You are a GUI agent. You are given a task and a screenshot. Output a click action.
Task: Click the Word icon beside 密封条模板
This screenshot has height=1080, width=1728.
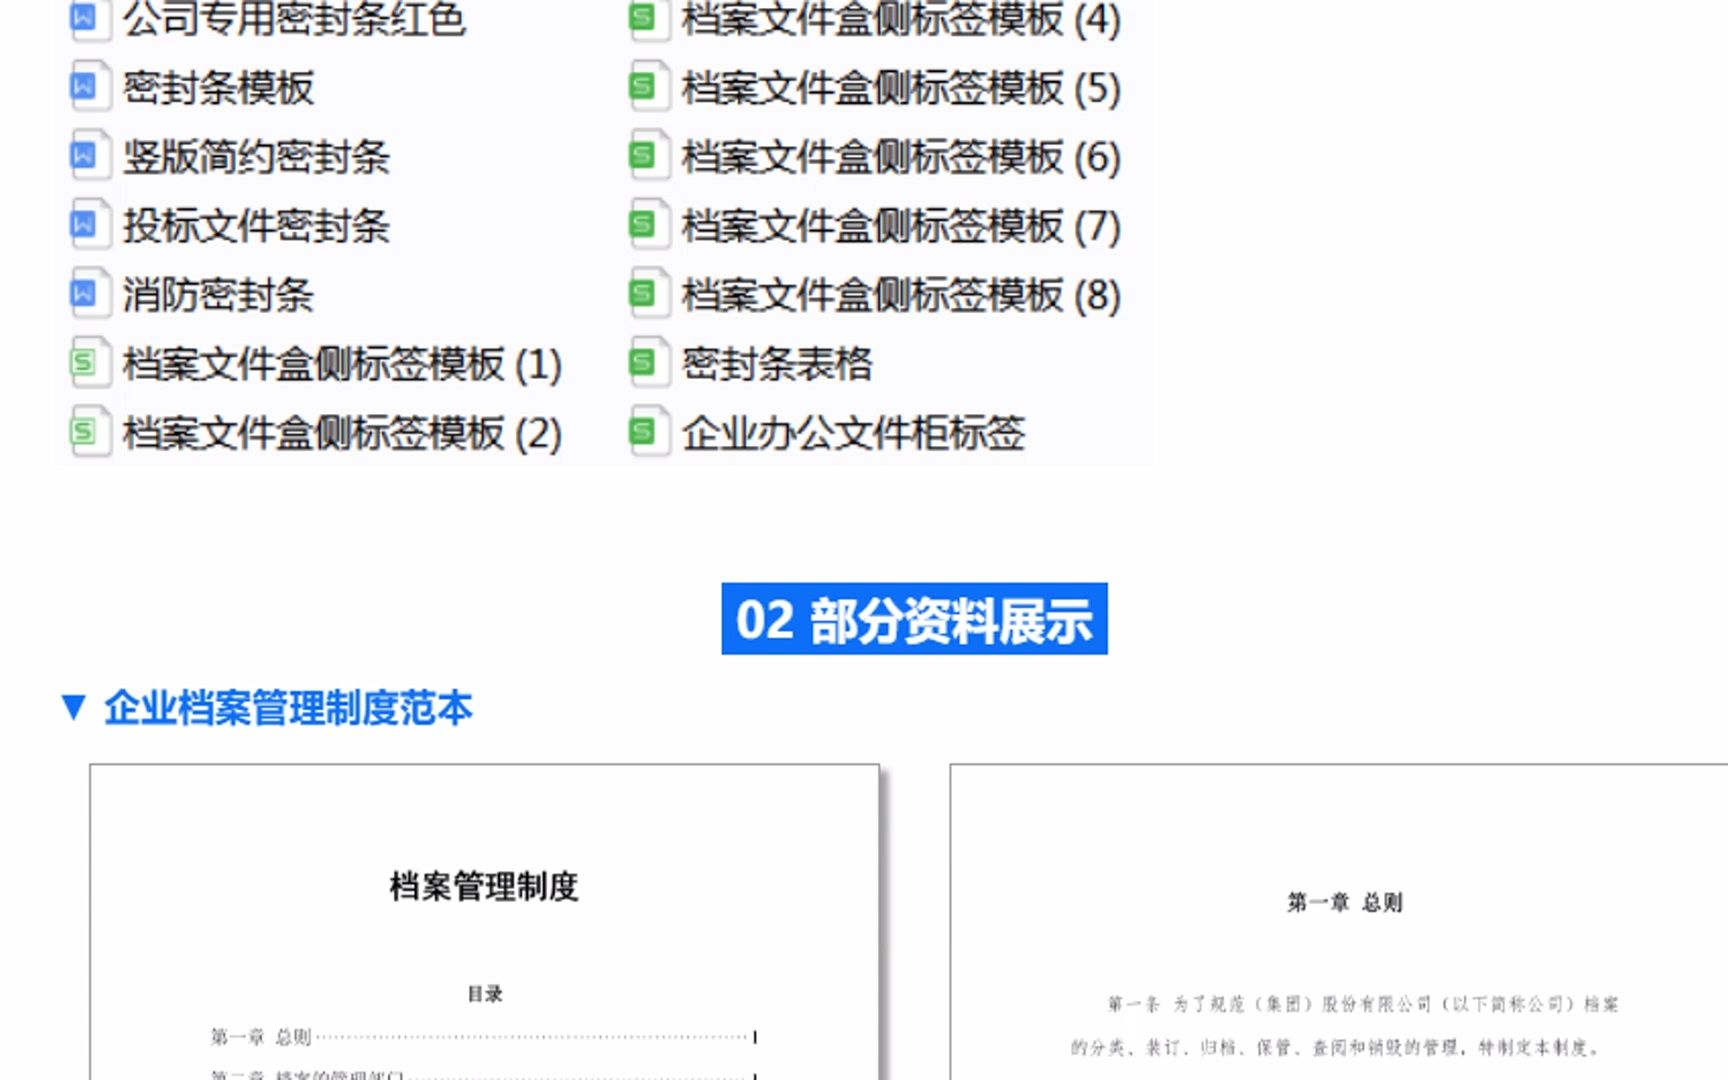(89, 88)
